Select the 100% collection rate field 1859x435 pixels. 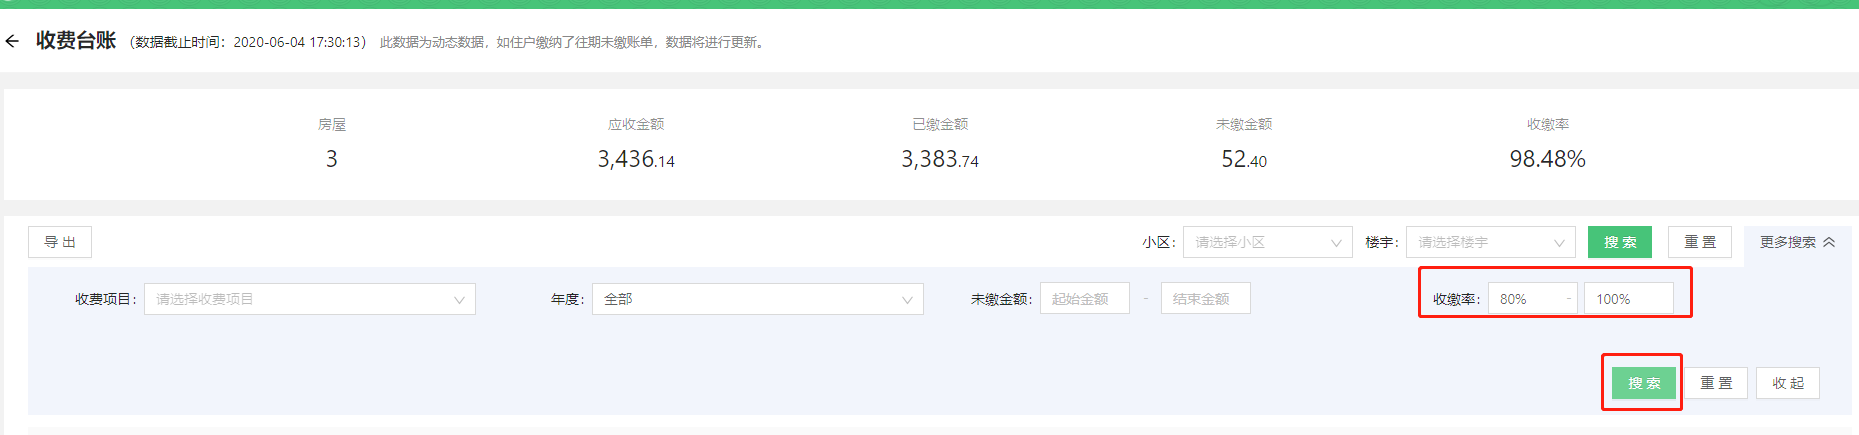coord(1628,298)
